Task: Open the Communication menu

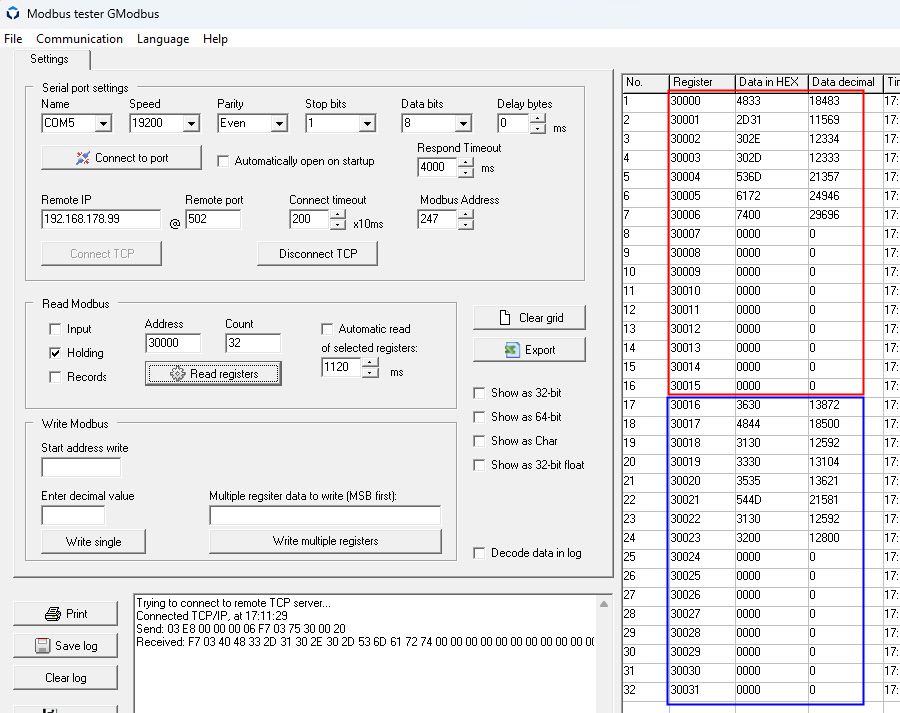Action: click(79, 39)
